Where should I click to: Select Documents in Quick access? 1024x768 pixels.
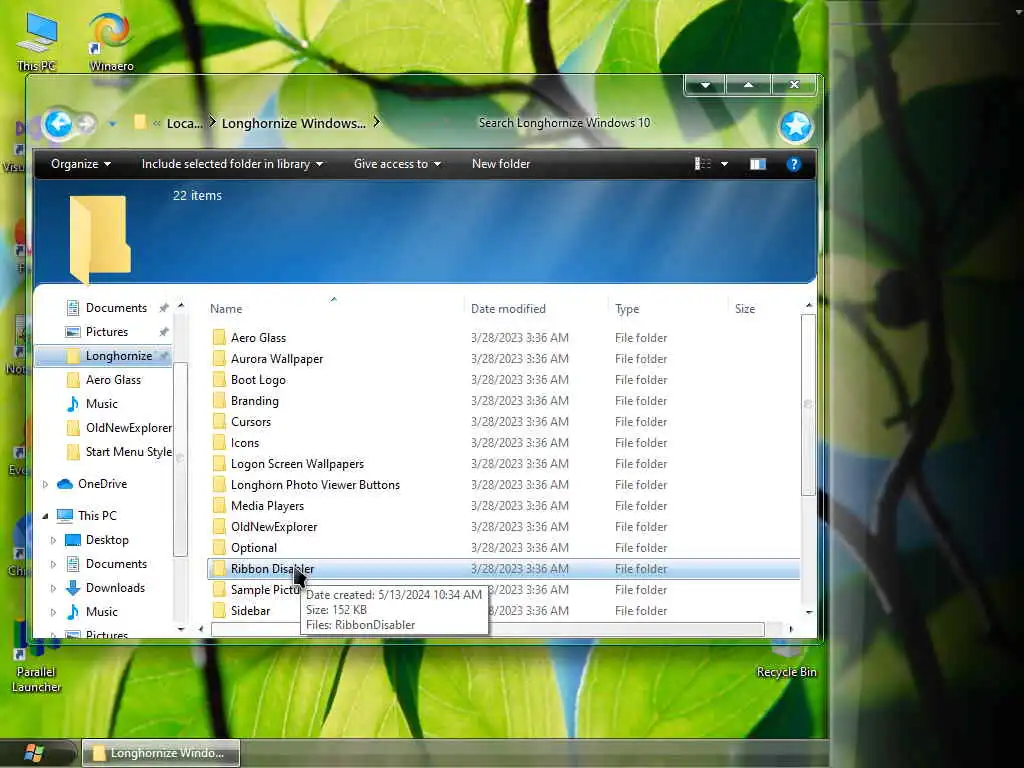click(116, 308)
